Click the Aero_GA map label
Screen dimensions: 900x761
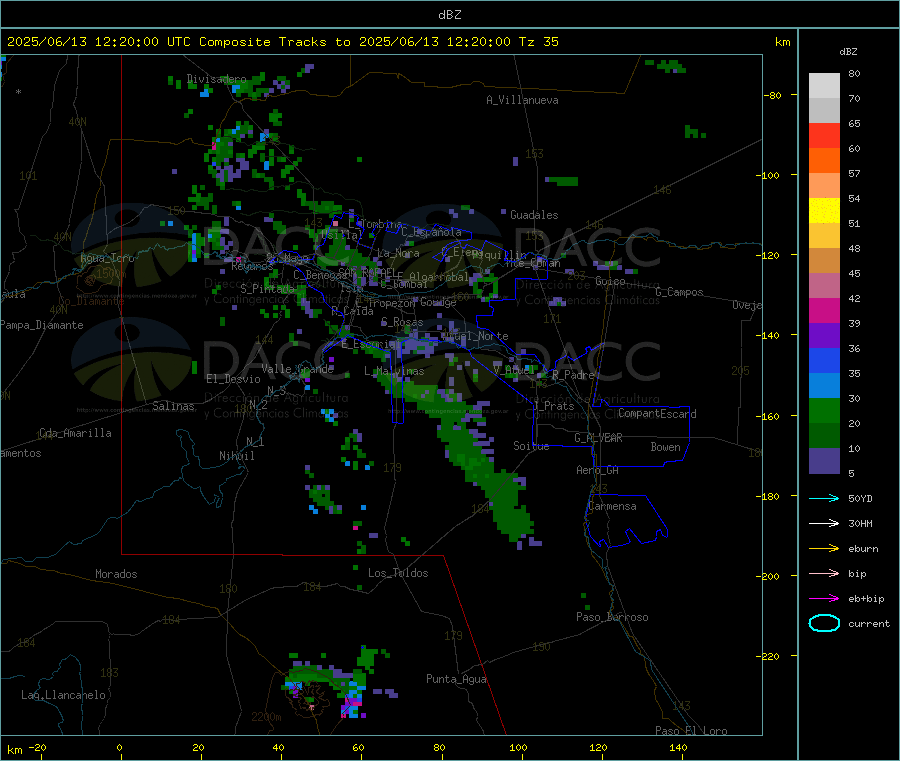click(x=598, y=470)
